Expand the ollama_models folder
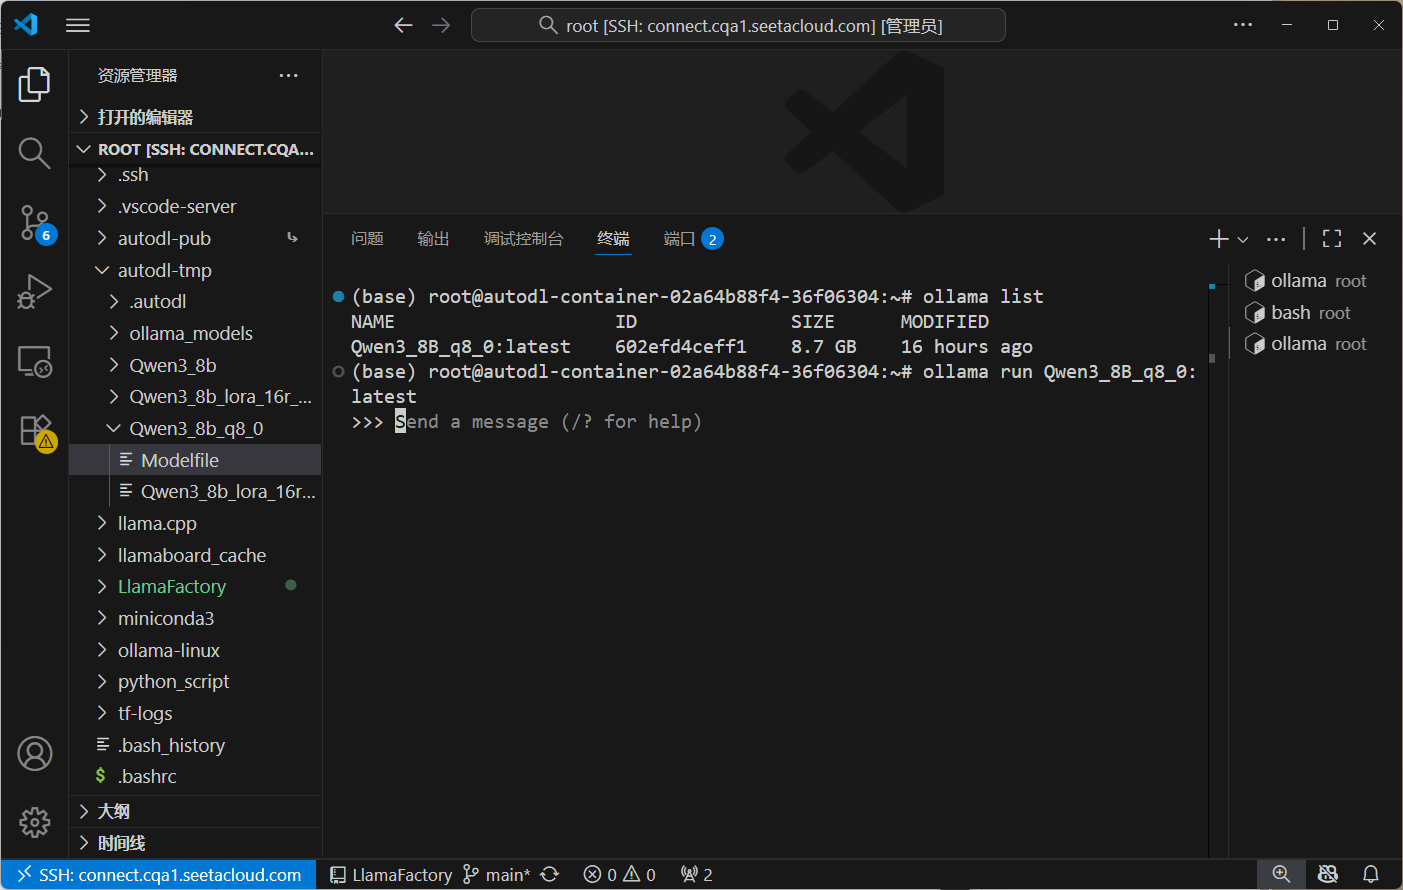Screen dimensions: 1403x890 click(x=195, y=334)
